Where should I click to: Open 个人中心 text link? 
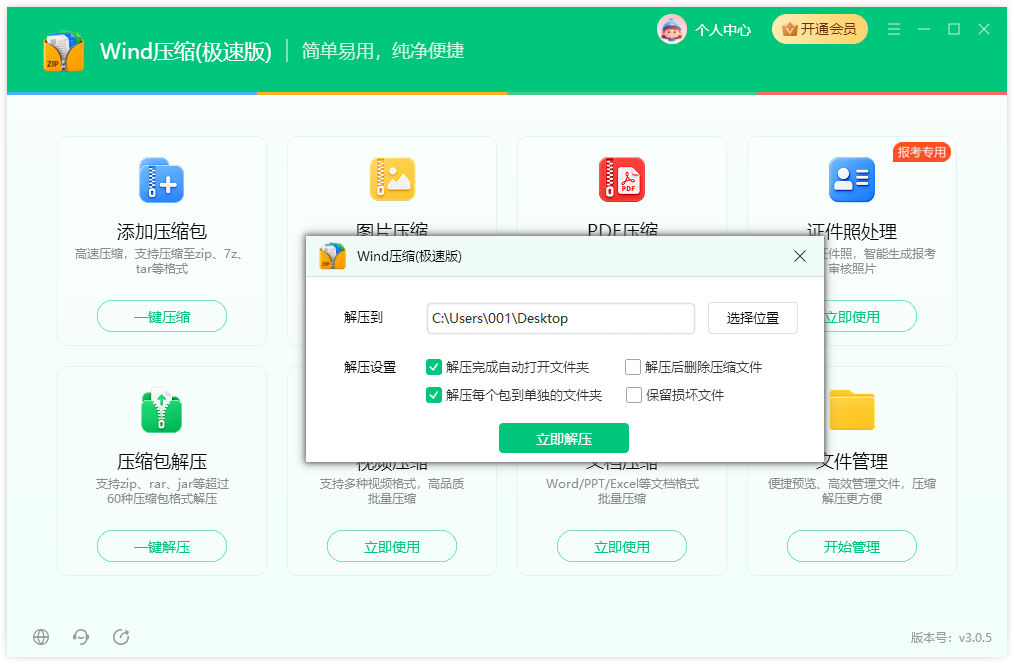[723, 30]
